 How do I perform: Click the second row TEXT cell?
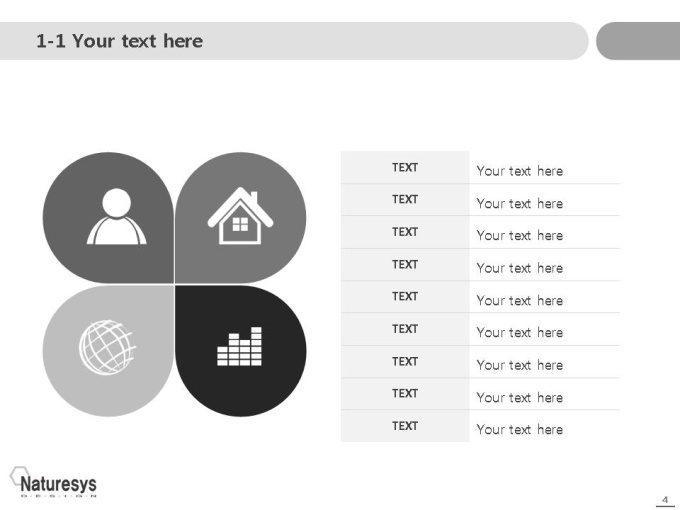(x=405, y=199)
